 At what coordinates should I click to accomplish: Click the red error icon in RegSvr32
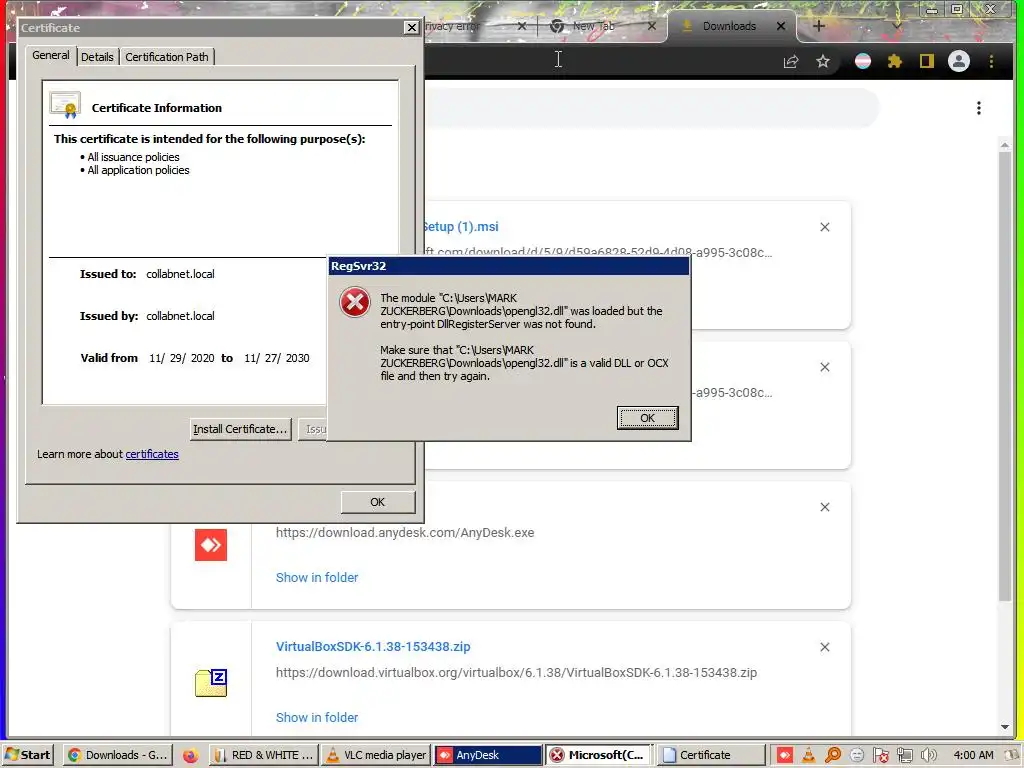[x=355, y=303]
